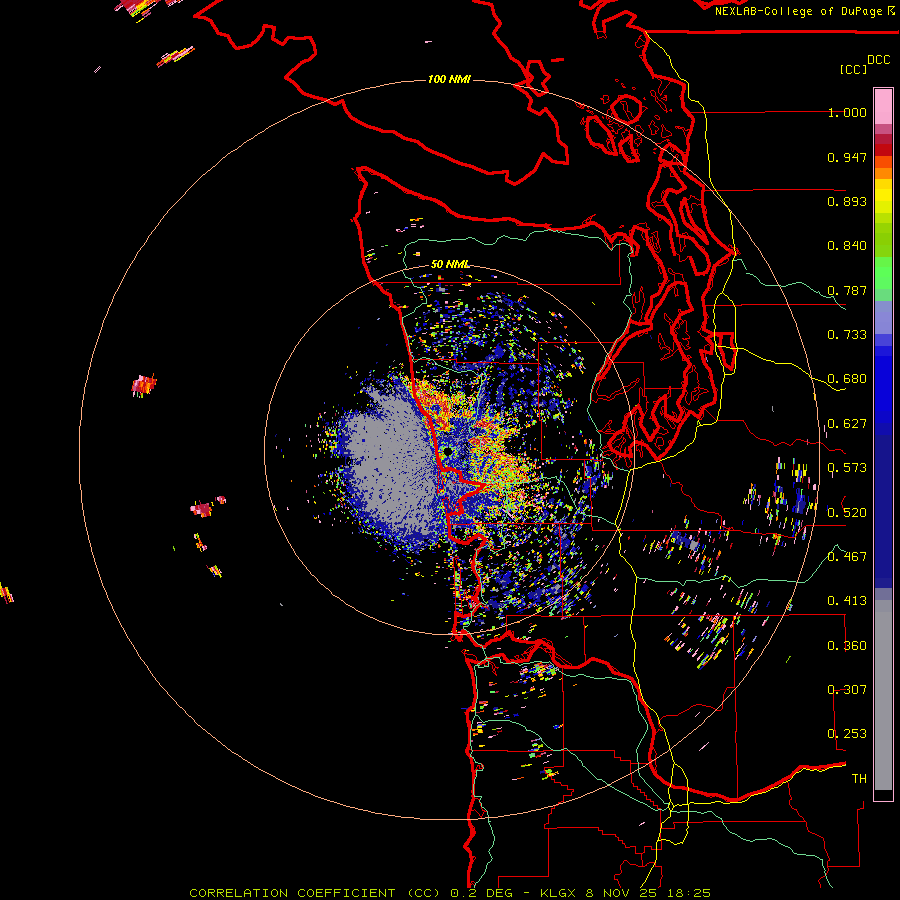Select the 0.520 legend value
This screenshot has width=900, height=900.
click(847, 513)
